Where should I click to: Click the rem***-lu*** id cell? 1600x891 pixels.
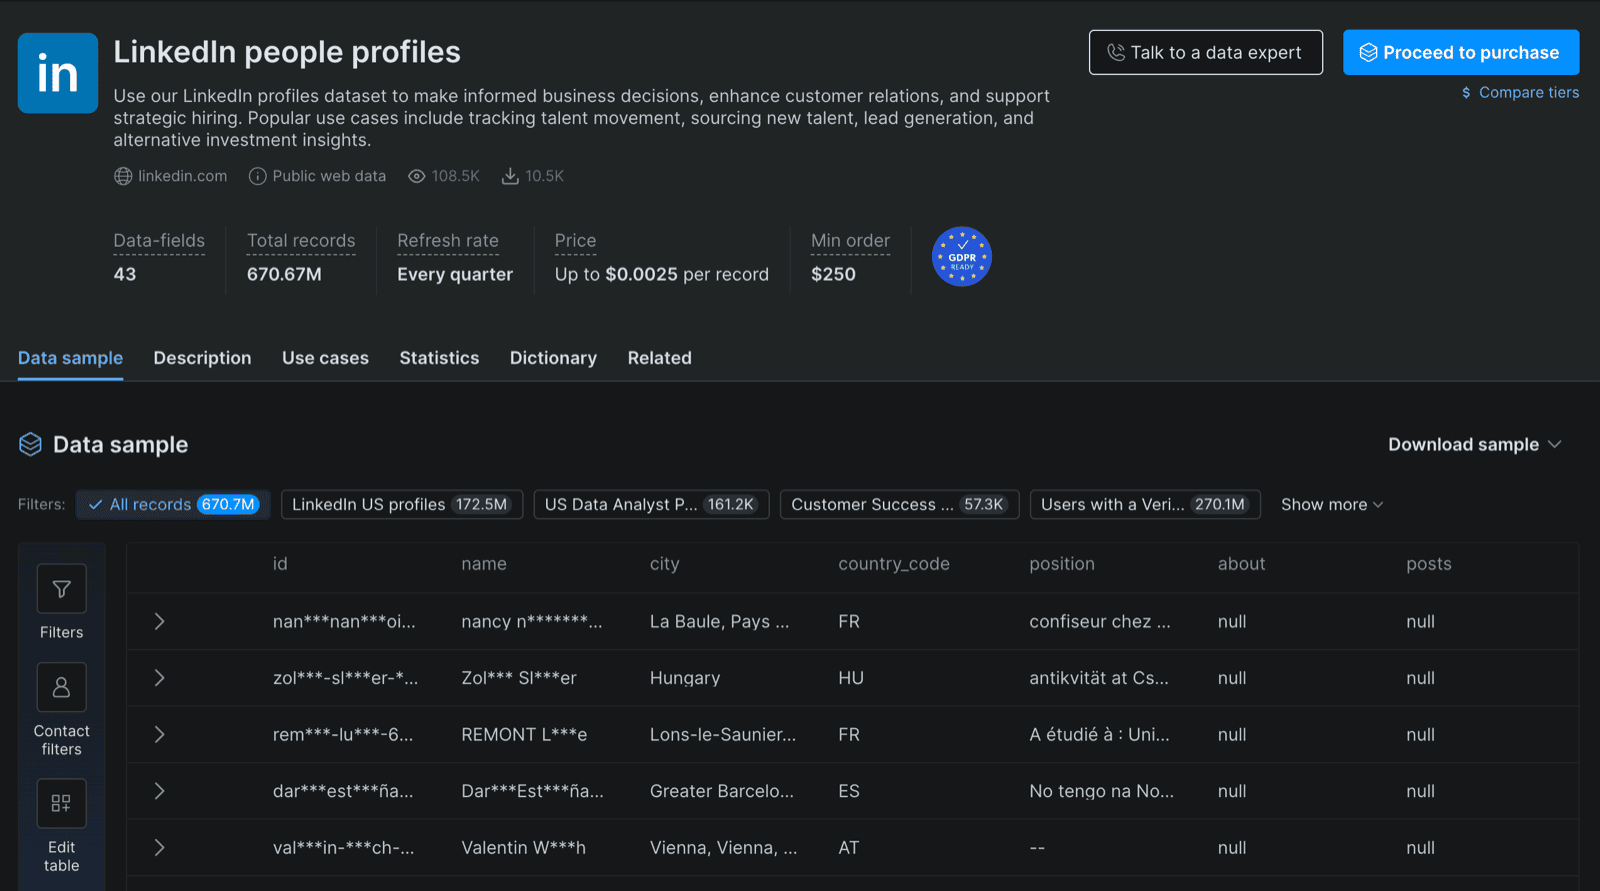343,734
